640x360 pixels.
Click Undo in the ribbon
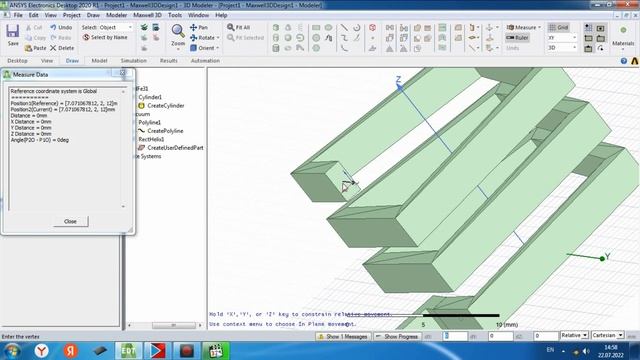[x=61, y=27]
